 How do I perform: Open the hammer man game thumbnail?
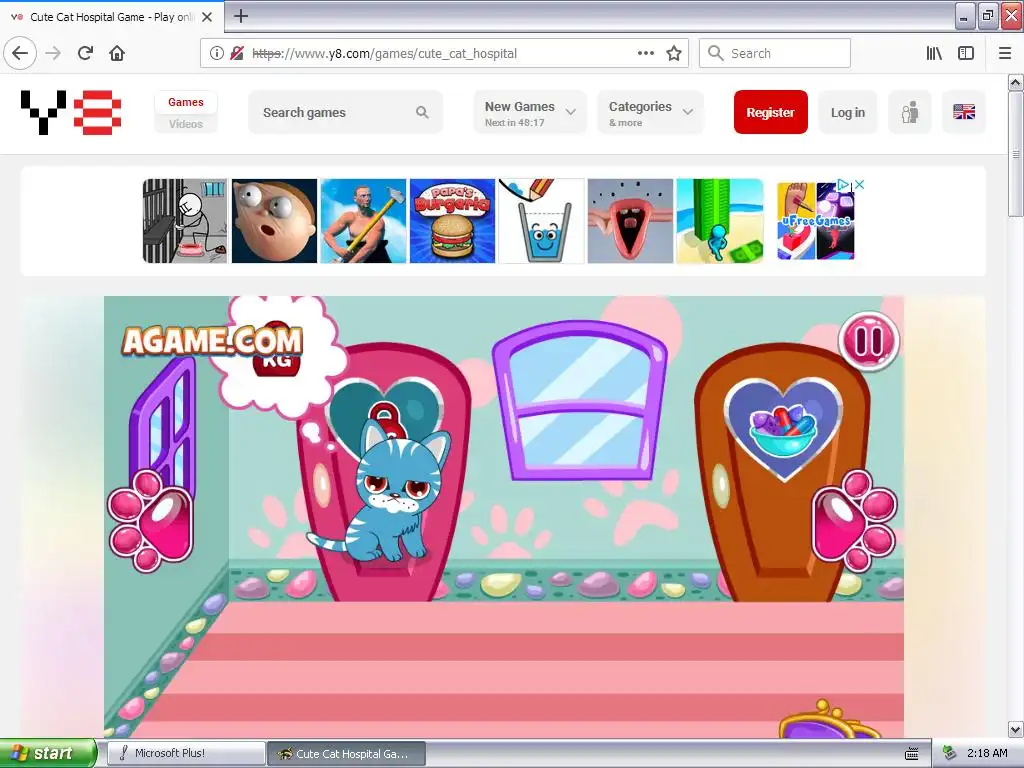coord(363,221)
